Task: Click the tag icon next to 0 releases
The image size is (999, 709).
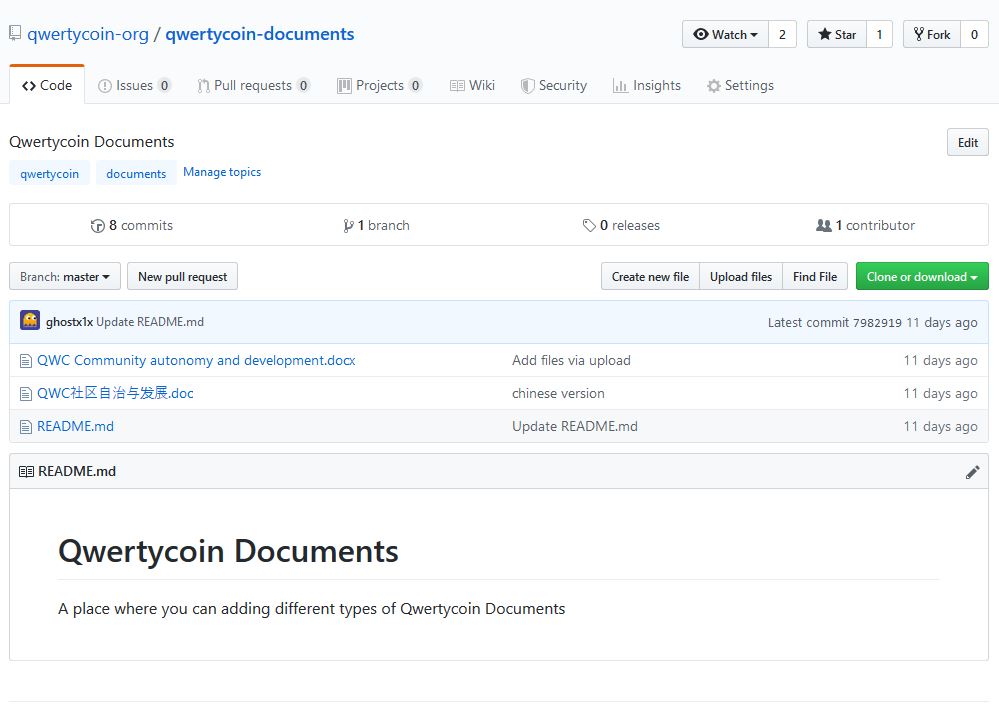Action: click(589, 226)
